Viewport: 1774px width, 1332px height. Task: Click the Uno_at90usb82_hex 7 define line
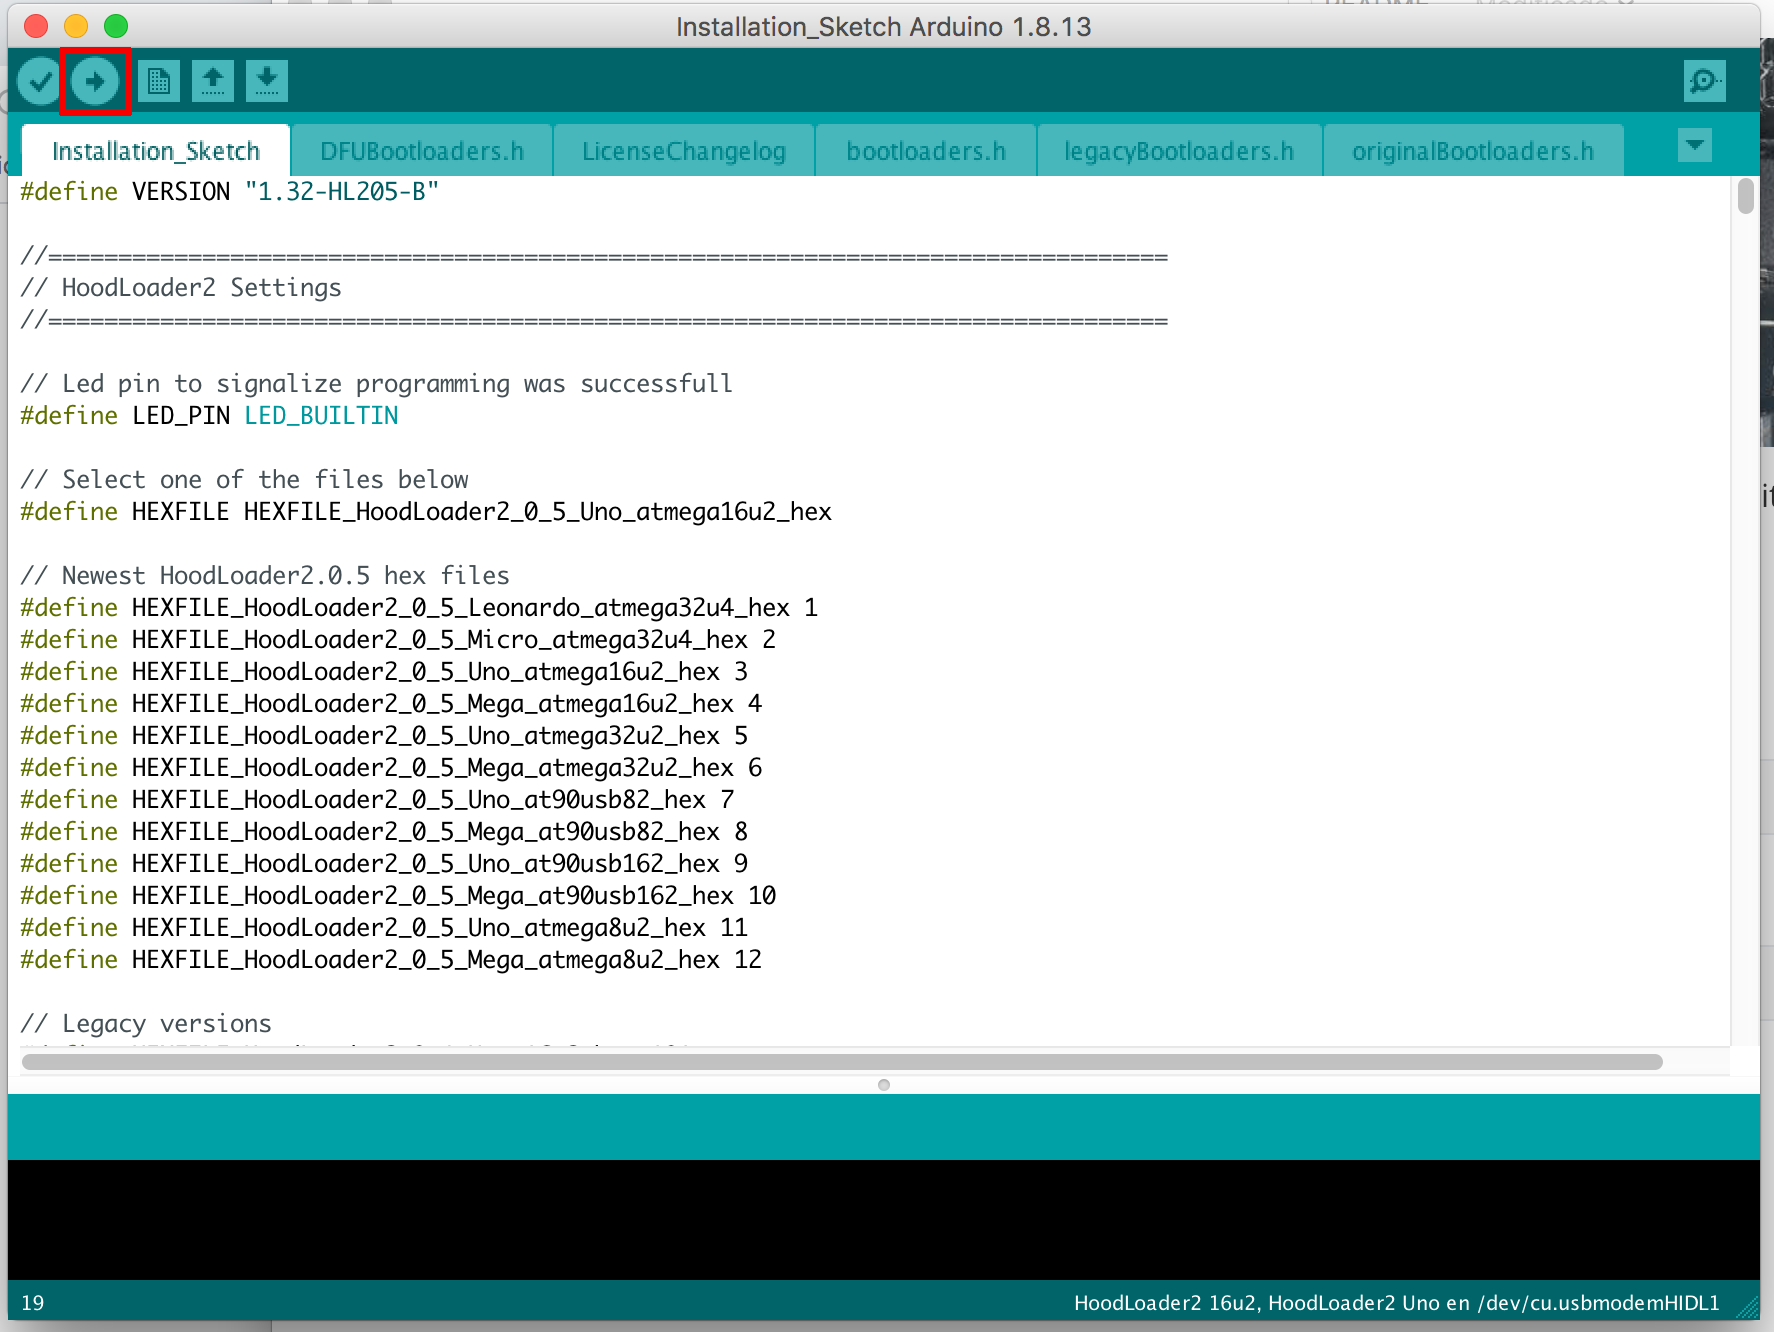click(377, 799)
